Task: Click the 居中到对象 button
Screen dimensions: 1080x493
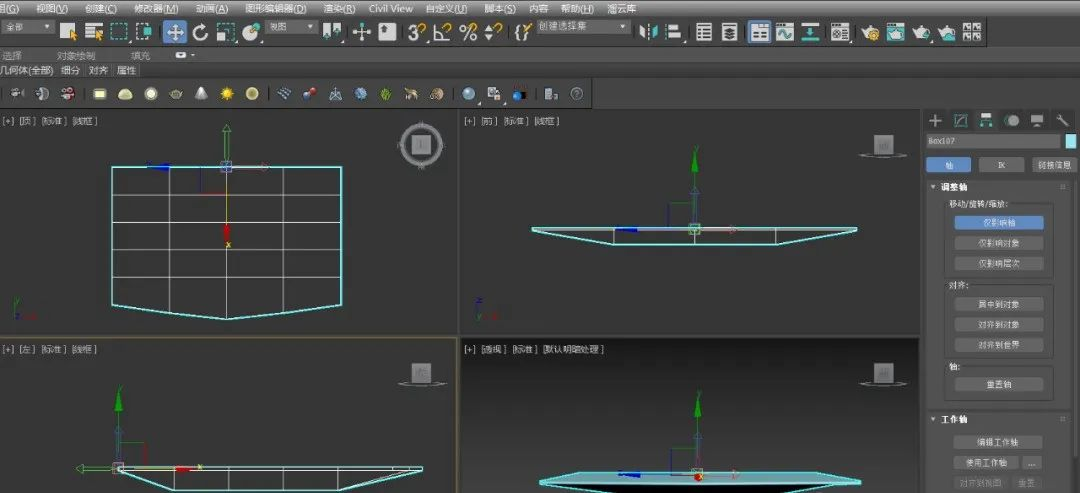Action: pos(999,304)
